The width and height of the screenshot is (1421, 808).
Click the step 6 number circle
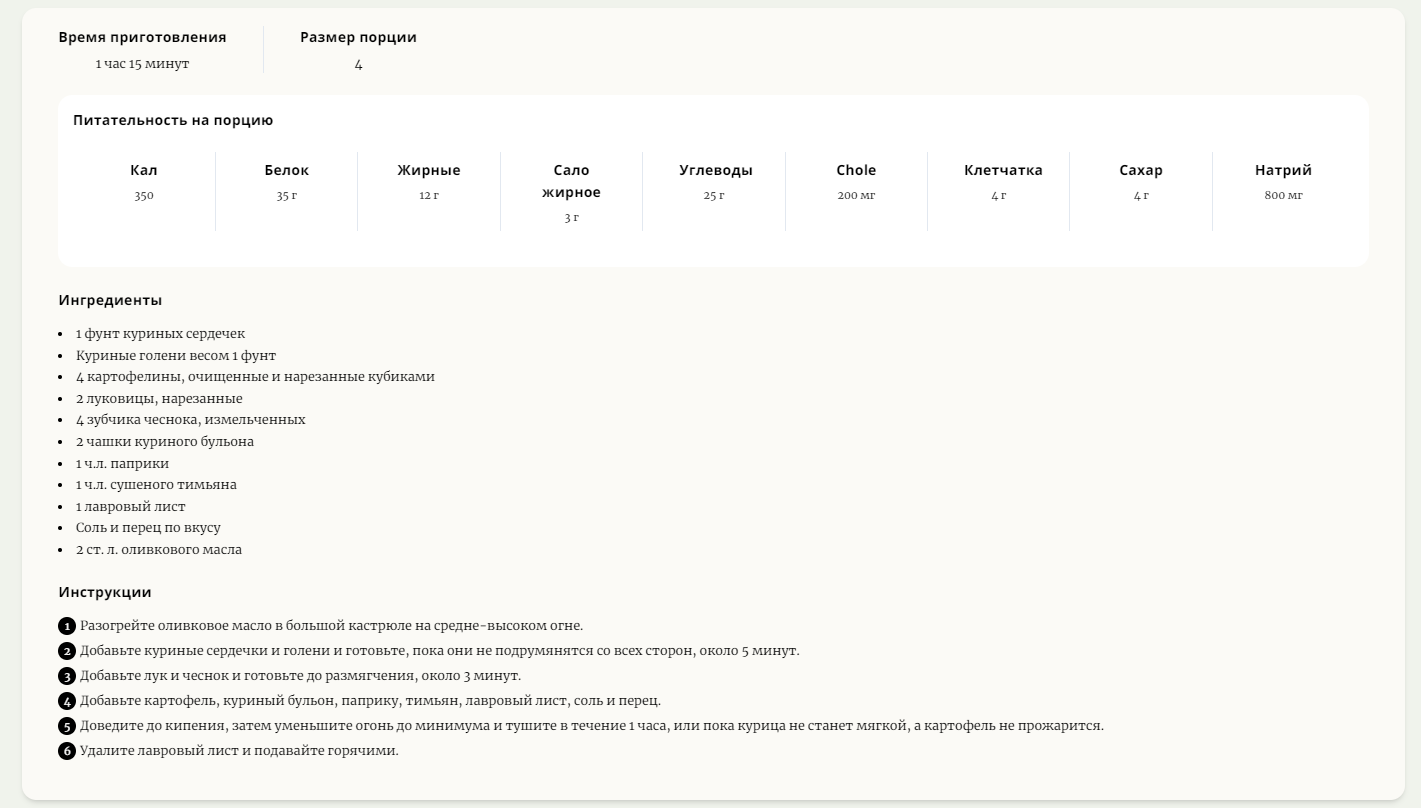tap(67, 751)
